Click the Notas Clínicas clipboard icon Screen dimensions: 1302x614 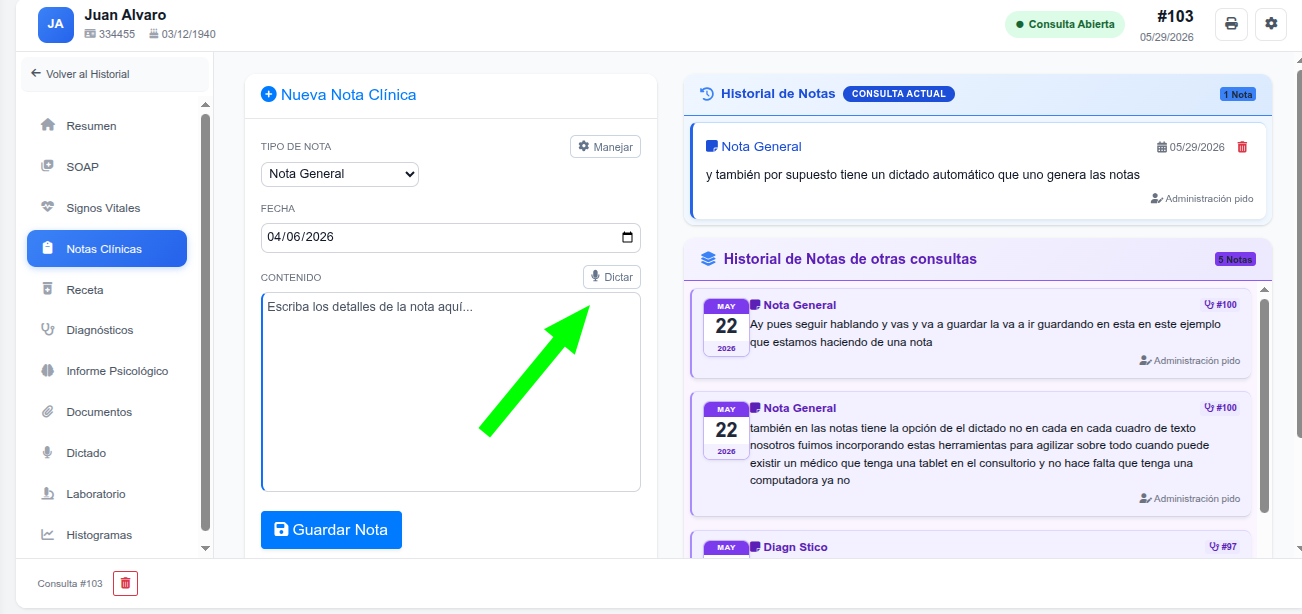[x=47, y=248]
